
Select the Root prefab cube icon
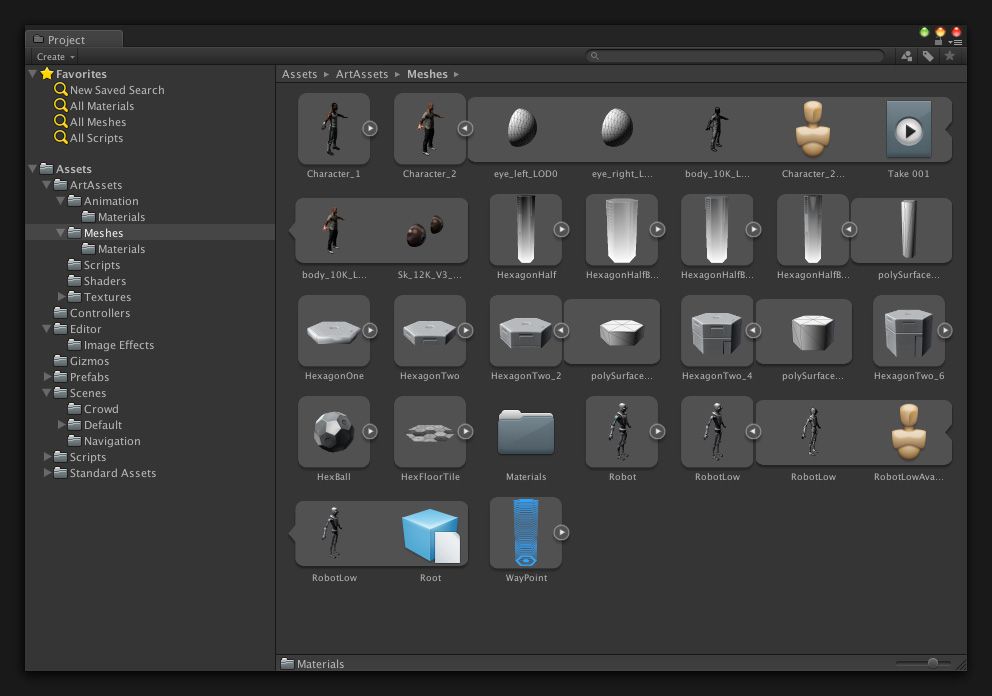click(x=430, y=535)
